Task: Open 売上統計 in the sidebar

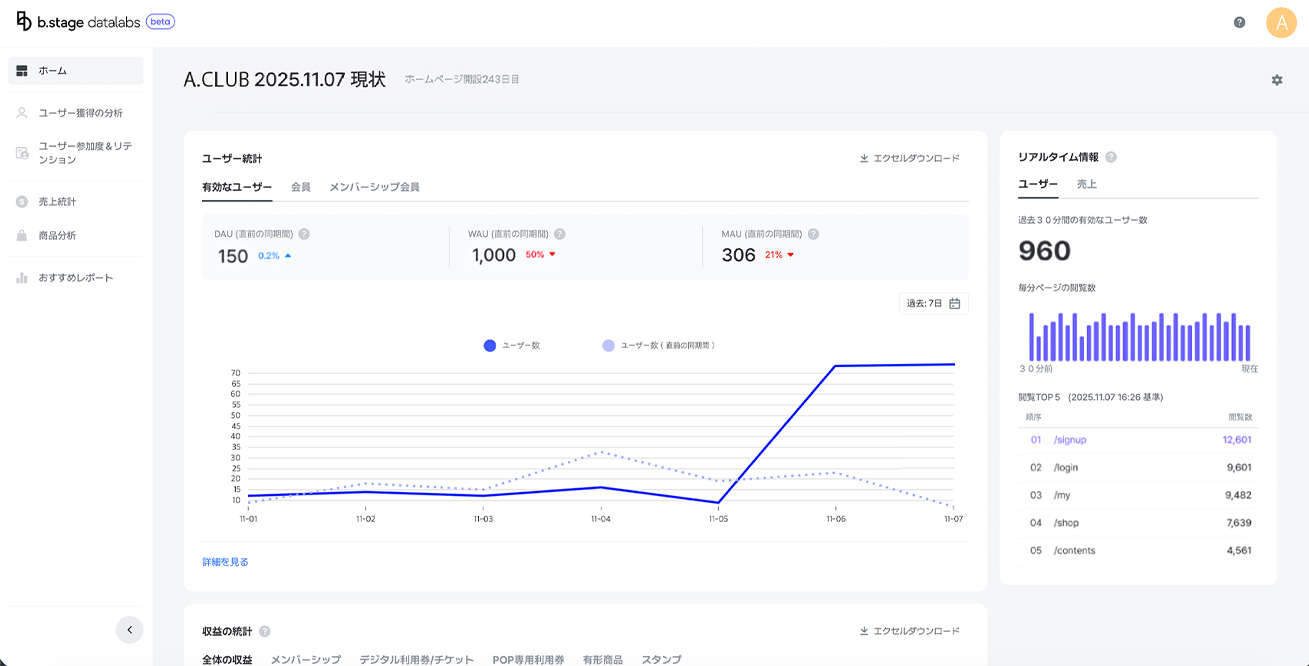Action: pos(57,201)
